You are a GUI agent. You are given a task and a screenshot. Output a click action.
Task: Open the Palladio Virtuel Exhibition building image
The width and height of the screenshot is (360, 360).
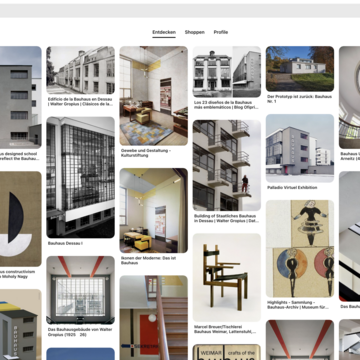(300, 148)
